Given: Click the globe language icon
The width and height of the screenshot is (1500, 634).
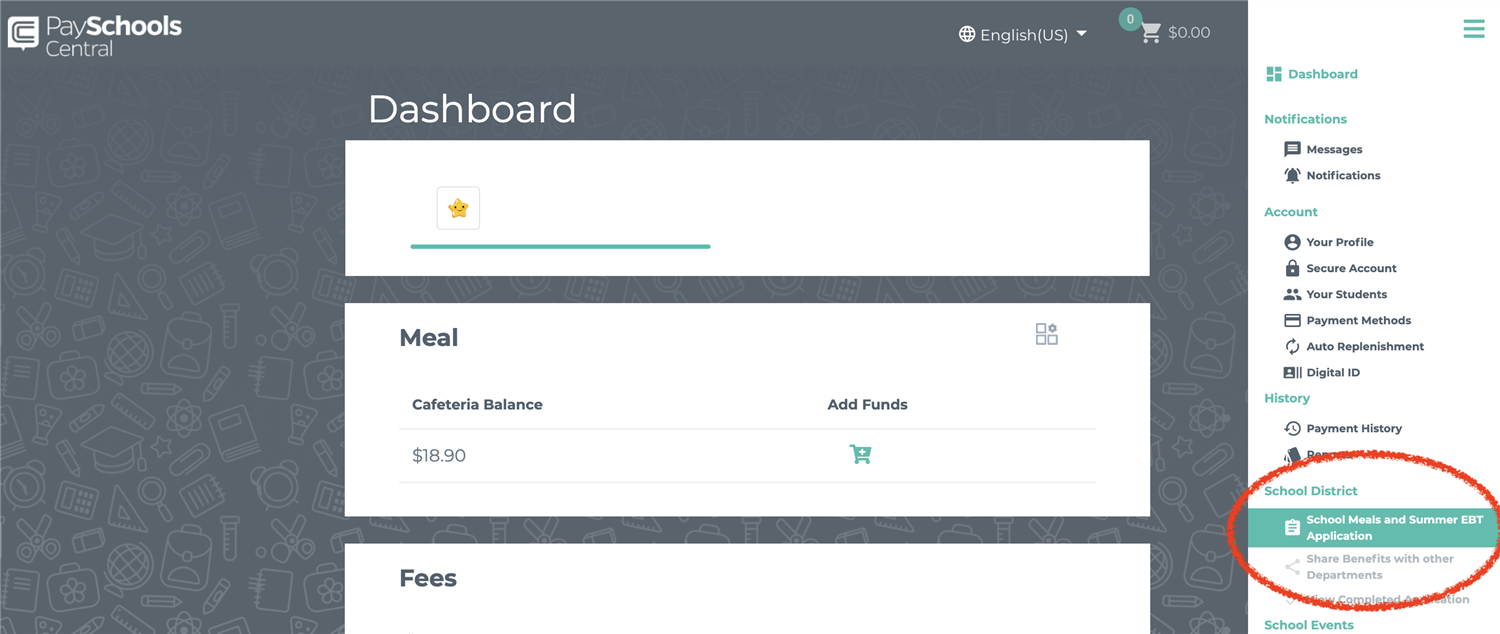Looking at the screenshot, I should tap(967, 34).
